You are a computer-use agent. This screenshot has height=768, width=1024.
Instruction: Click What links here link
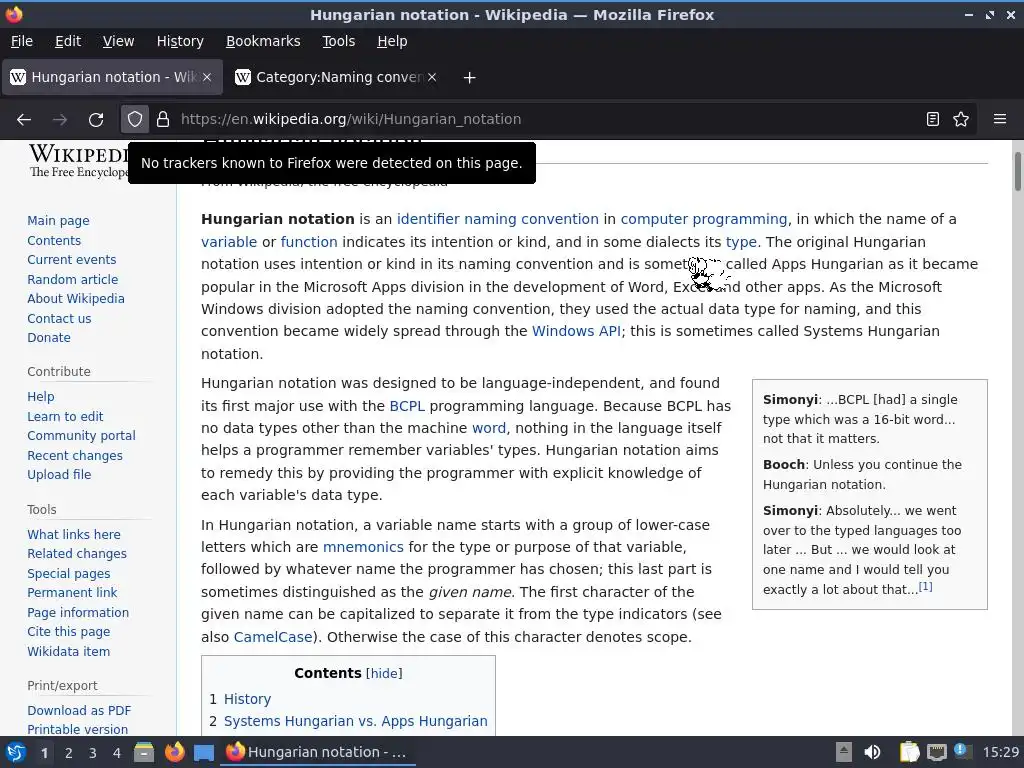[x=74, y=534]
